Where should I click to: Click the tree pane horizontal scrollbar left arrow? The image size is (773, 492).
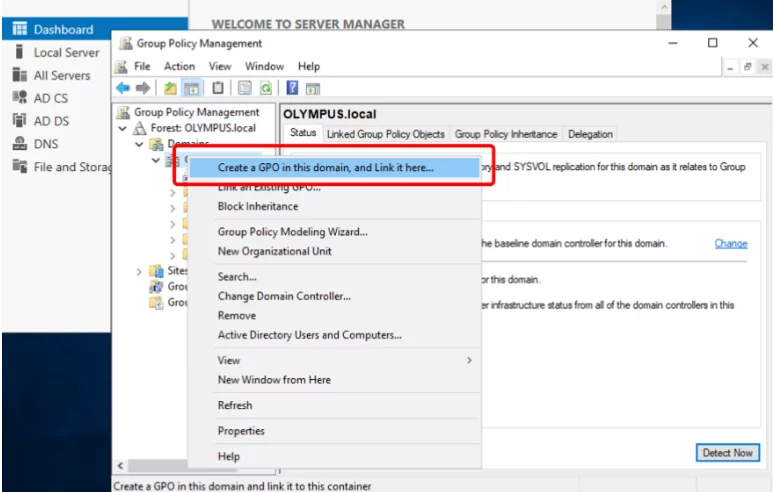(x=120, y=465)
